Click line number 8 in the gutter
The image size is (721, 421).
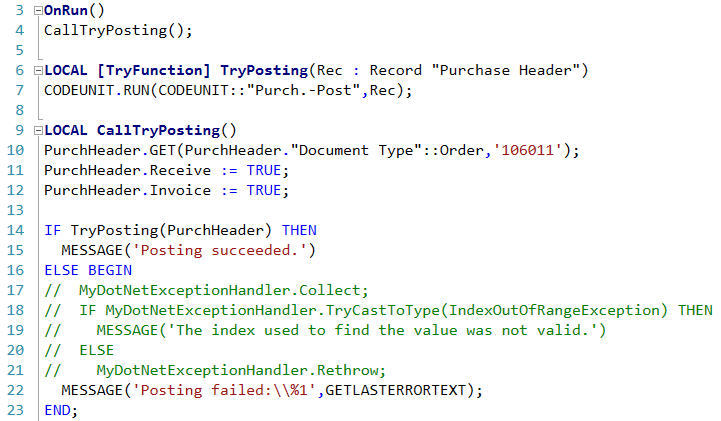(19, 110)
